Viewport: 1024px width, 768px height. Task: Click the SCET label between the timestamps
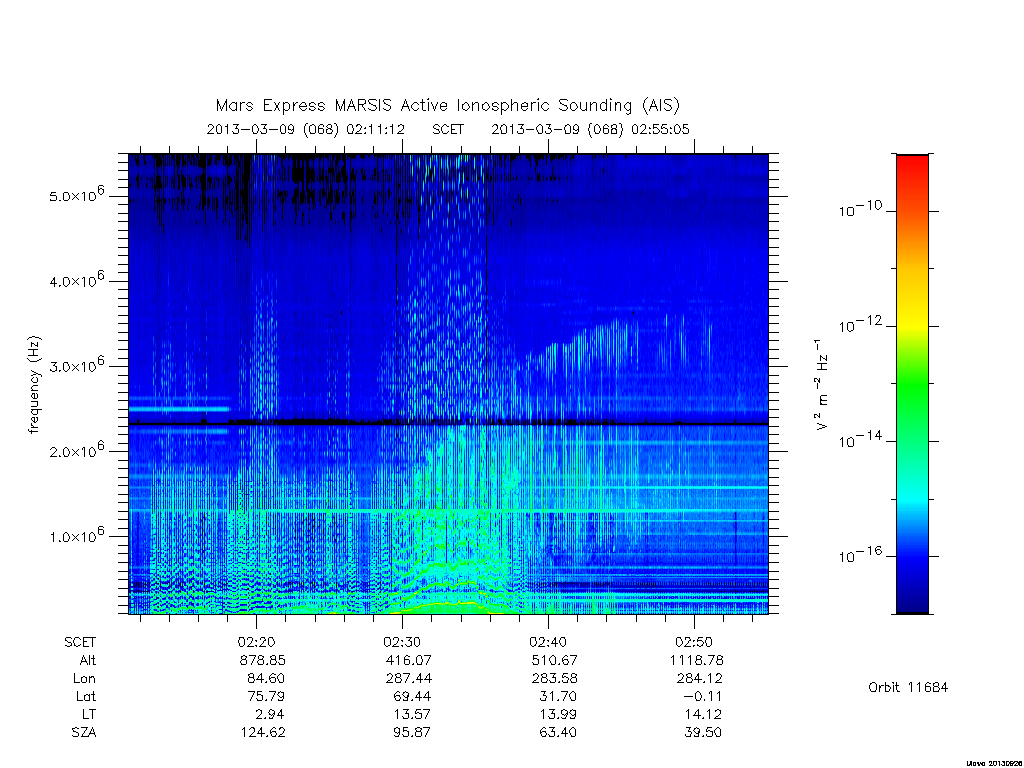pyautogui.click(x=448, y=129)
